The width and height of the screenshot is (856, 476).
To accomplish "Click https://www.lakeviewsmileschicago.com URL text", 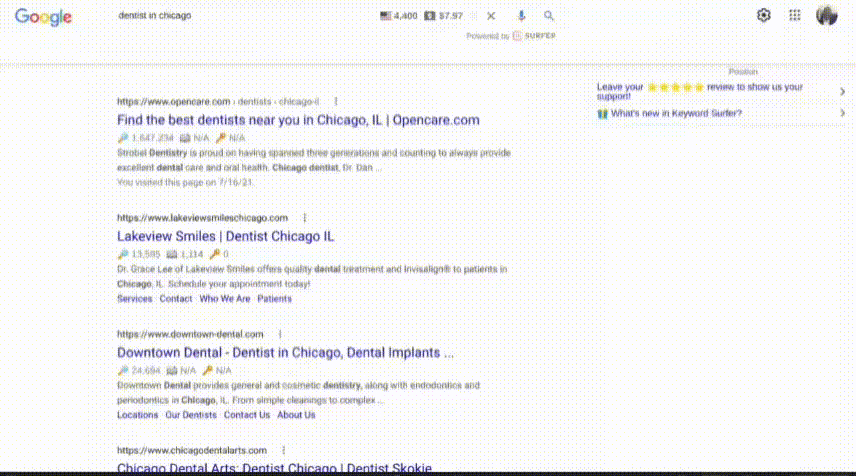I will click(202, 218).
